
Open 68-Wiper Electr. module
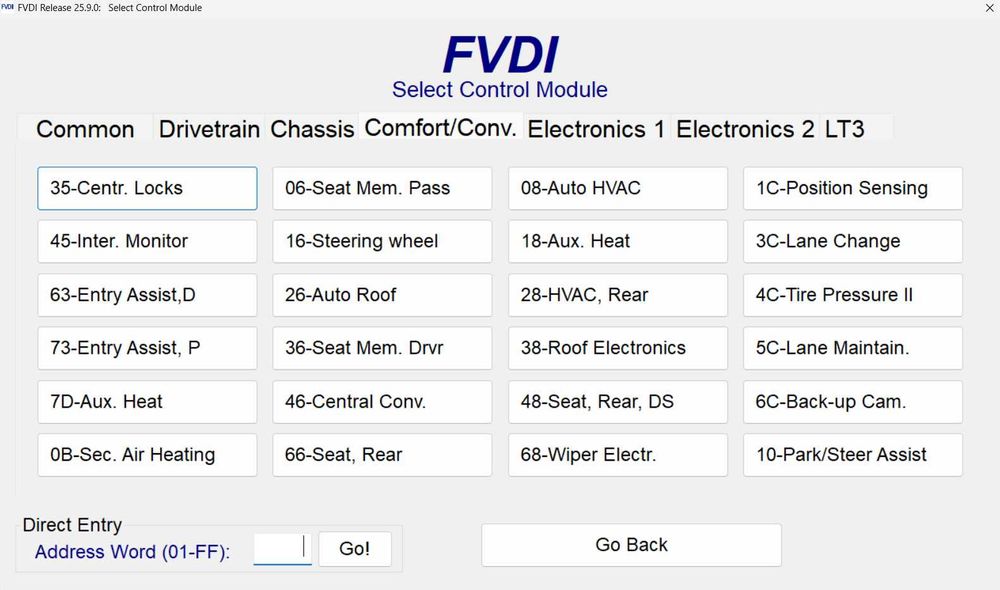(617, 455)
